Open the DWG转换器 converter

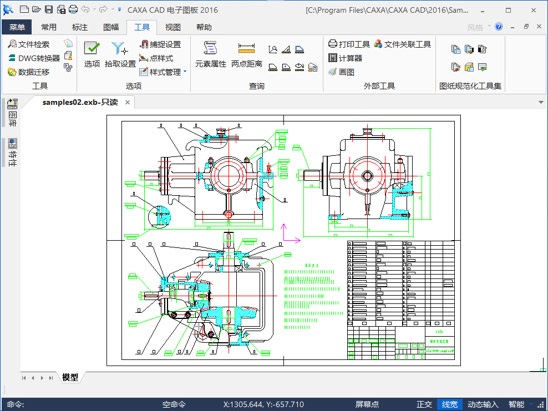coord(34,58)
